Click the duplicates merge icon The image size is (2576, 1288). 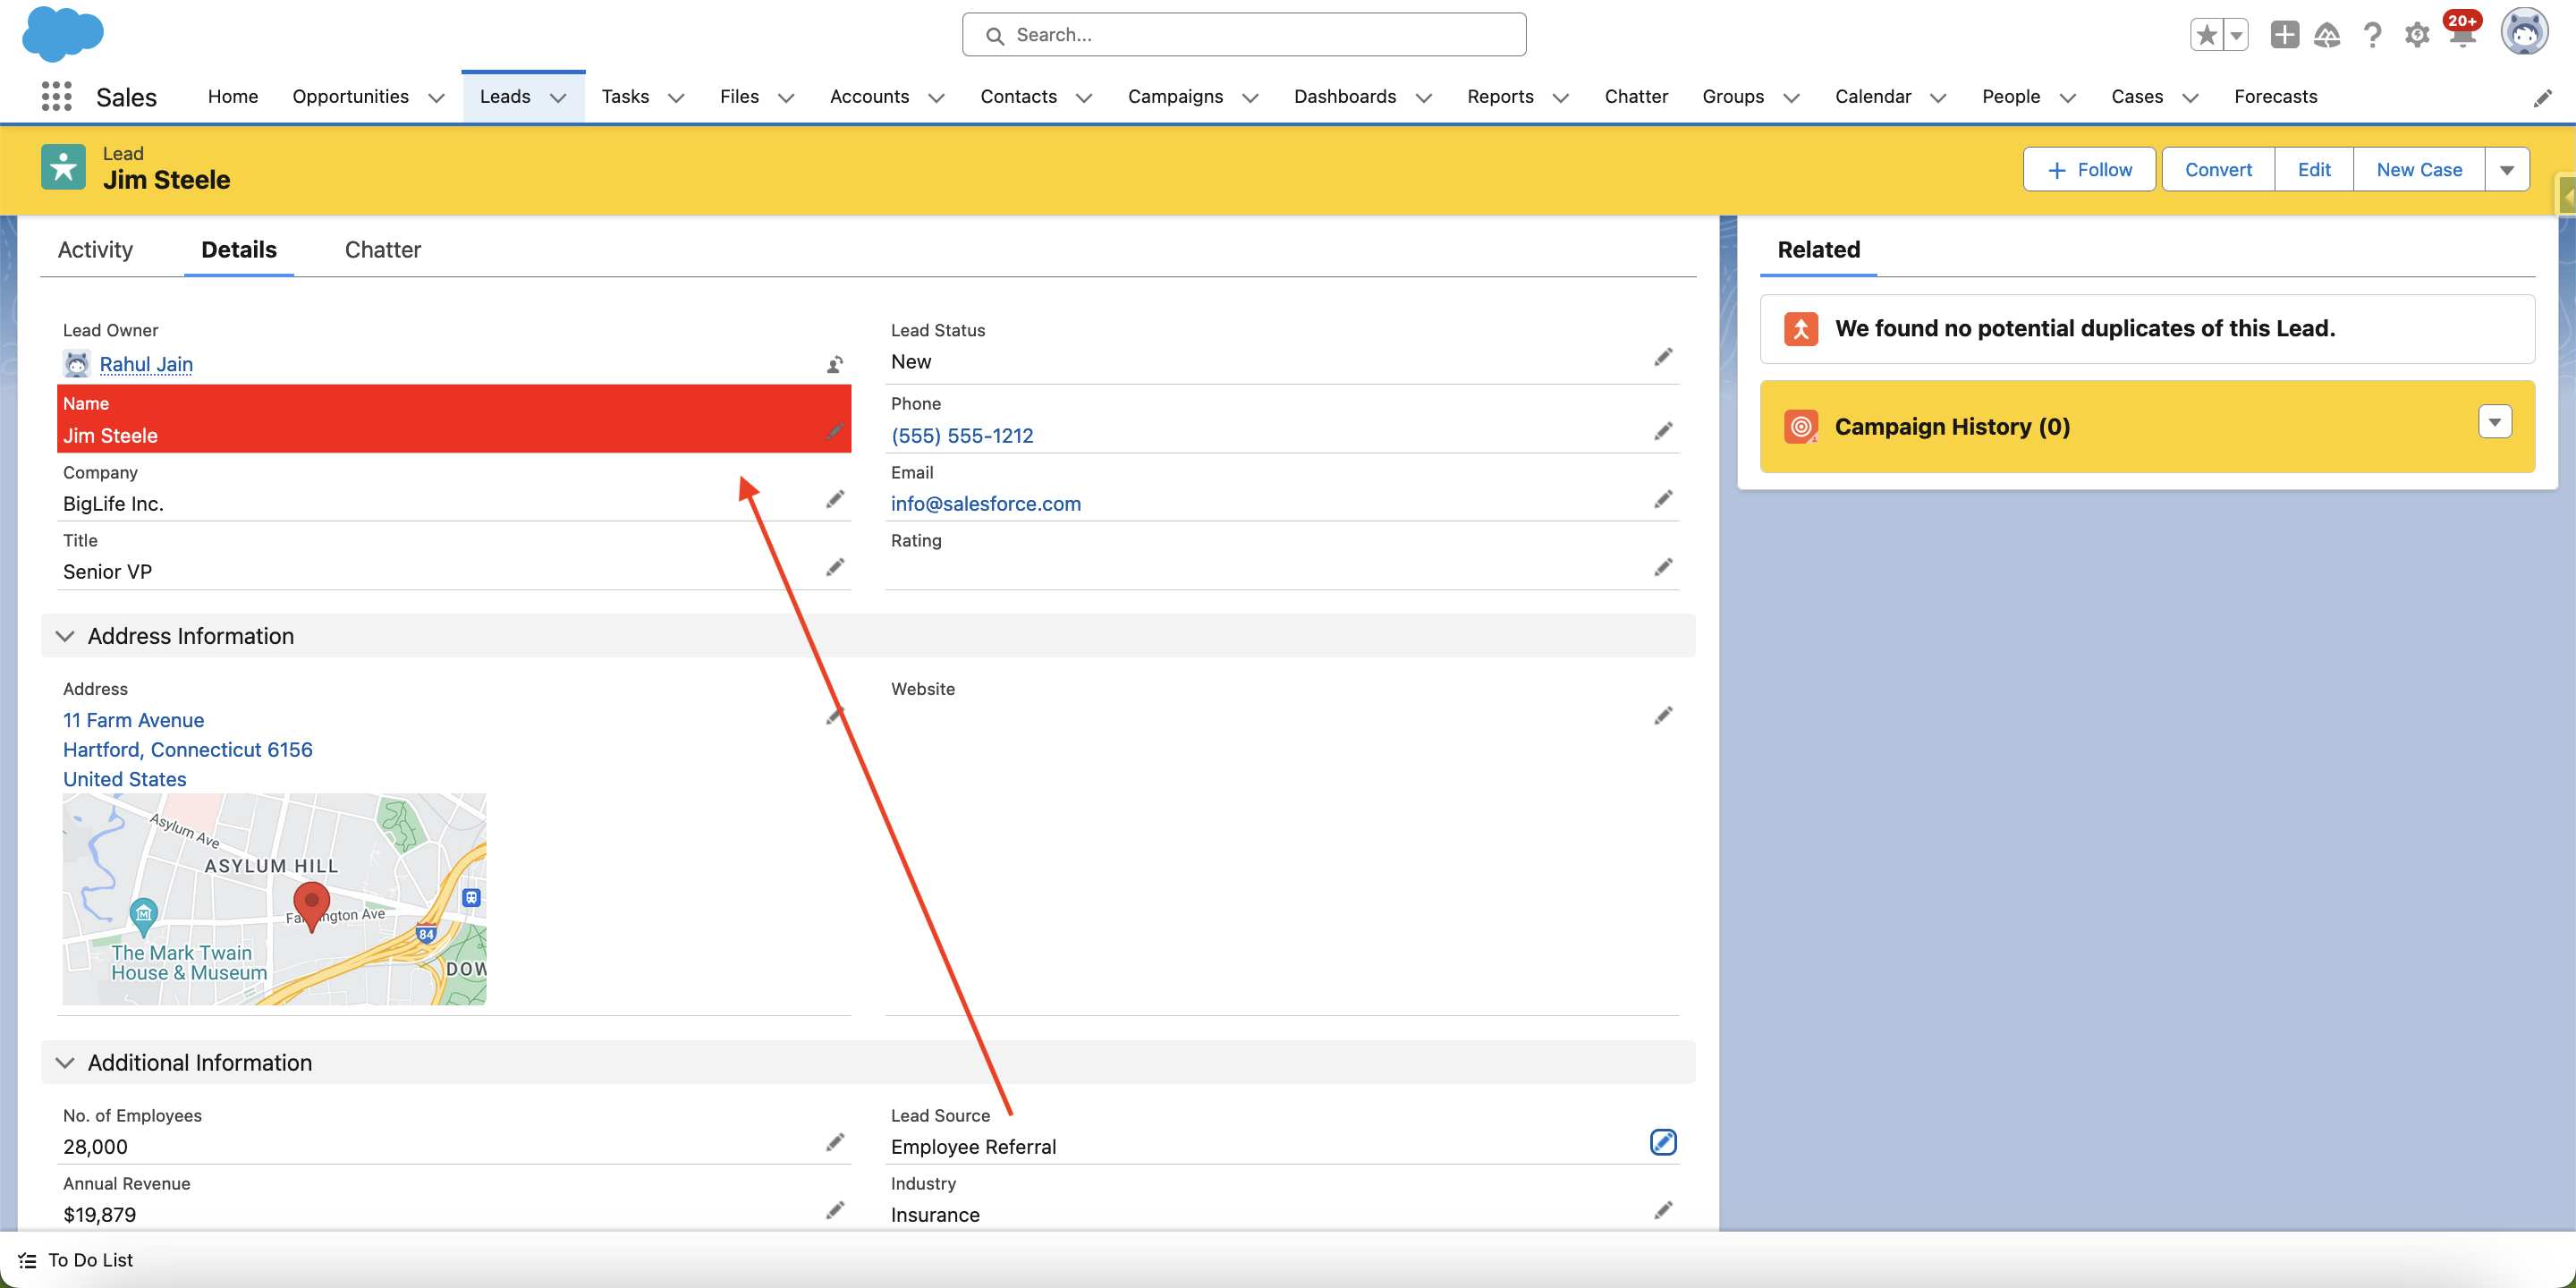pyautogui.click(x=1801, y=328)
